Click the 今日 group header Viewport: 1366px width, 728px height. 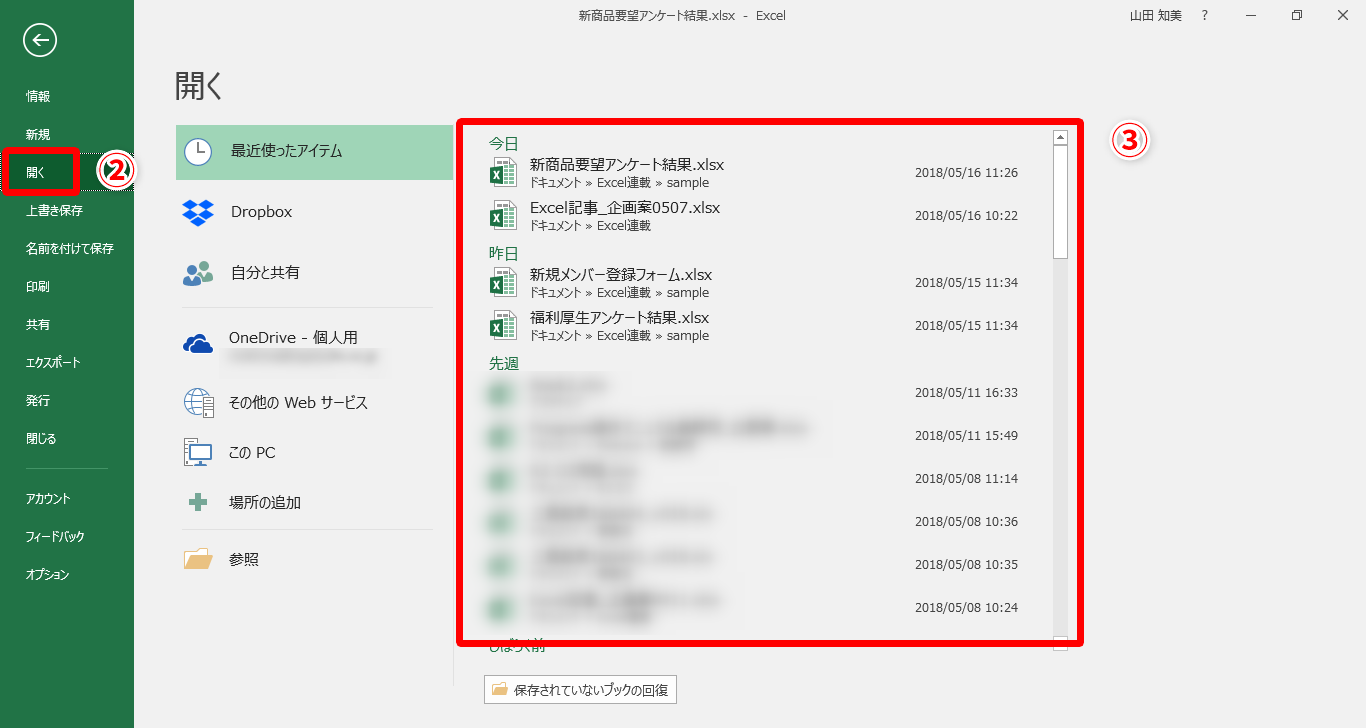click(503, 143)
